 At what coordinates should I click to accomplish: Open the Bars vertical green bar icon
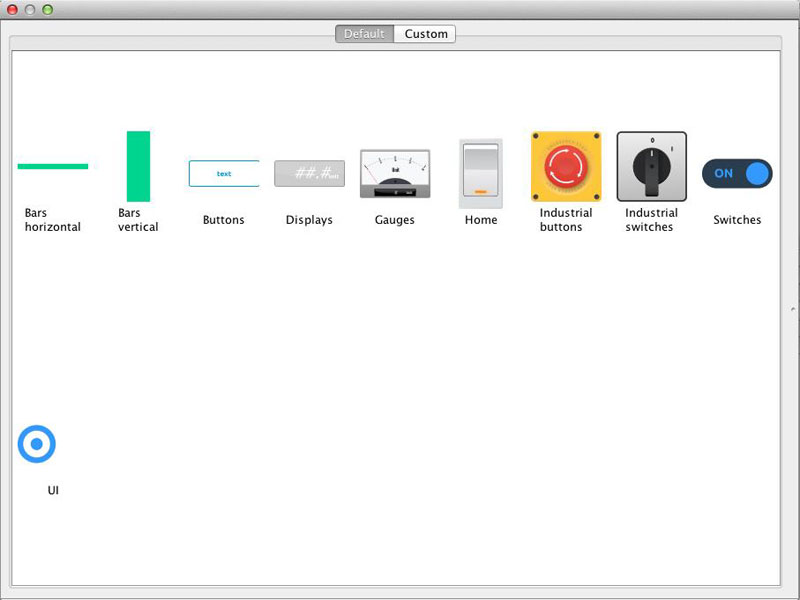click(x=138, y=166)
